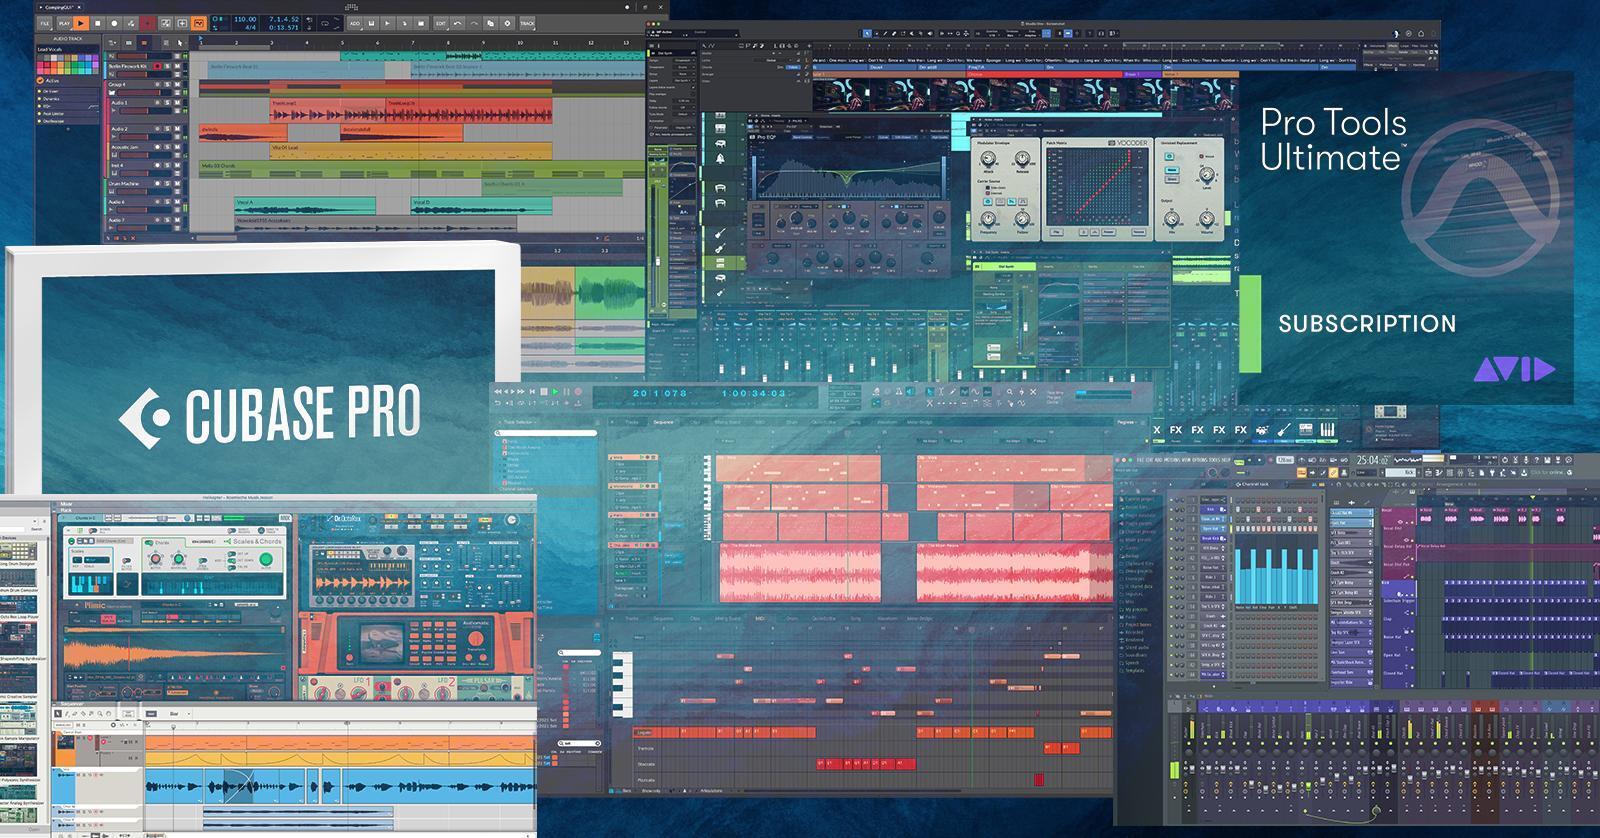This screenshot has height=838, width=1600.
Task: Collapse the Rack section in Reason
Action: 55,510
